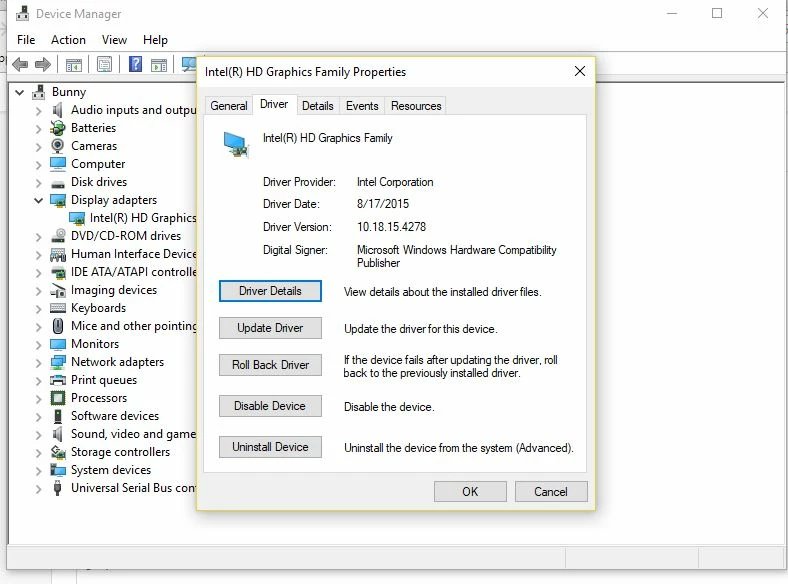The height and width of the screenshot is (584, 788).
Task: Maximize the Device Manager window
Action: point(717,14)
